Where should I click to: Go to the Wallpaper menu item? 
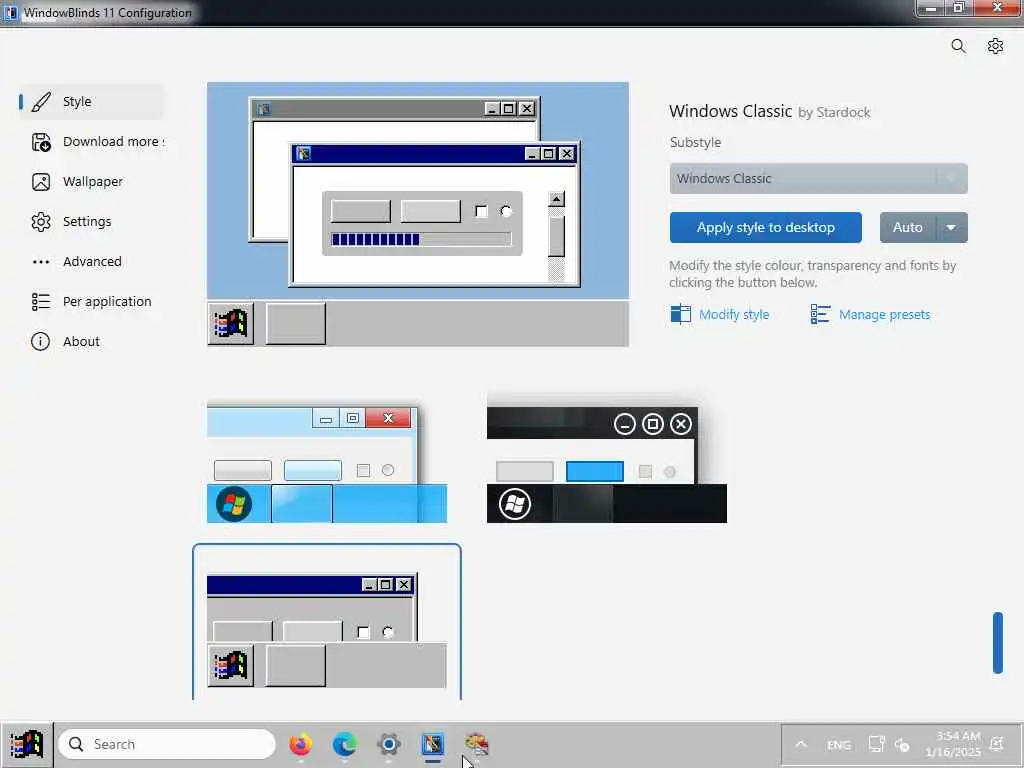[x=91, y=182]
